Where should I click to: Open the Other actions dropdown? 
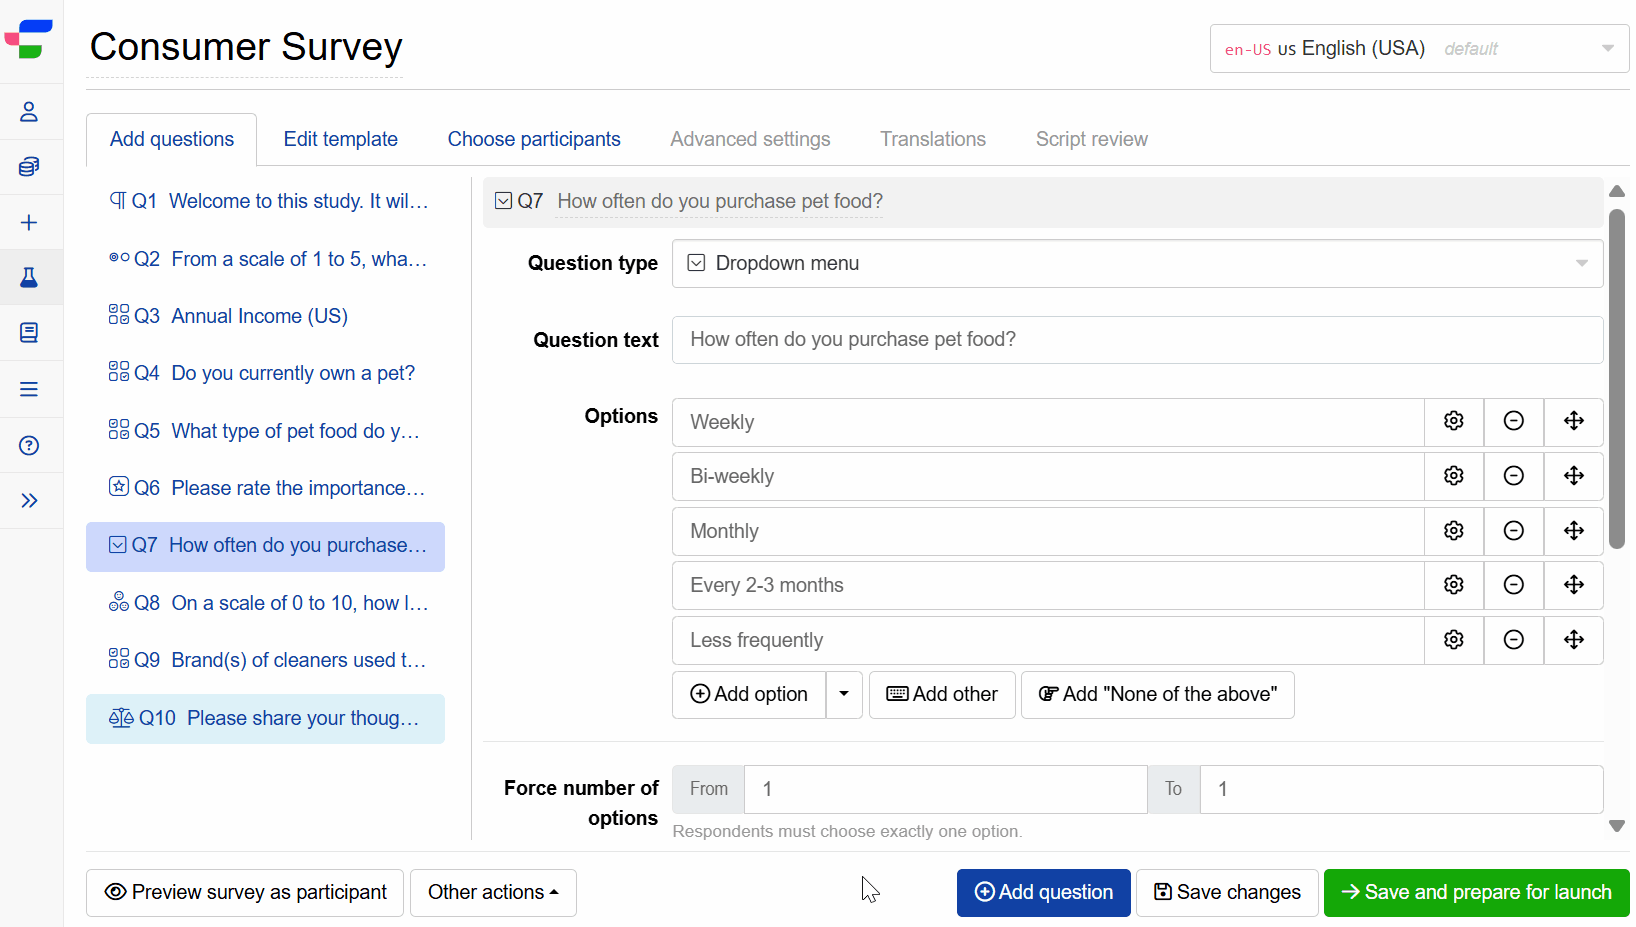click(x=493, y=892)
